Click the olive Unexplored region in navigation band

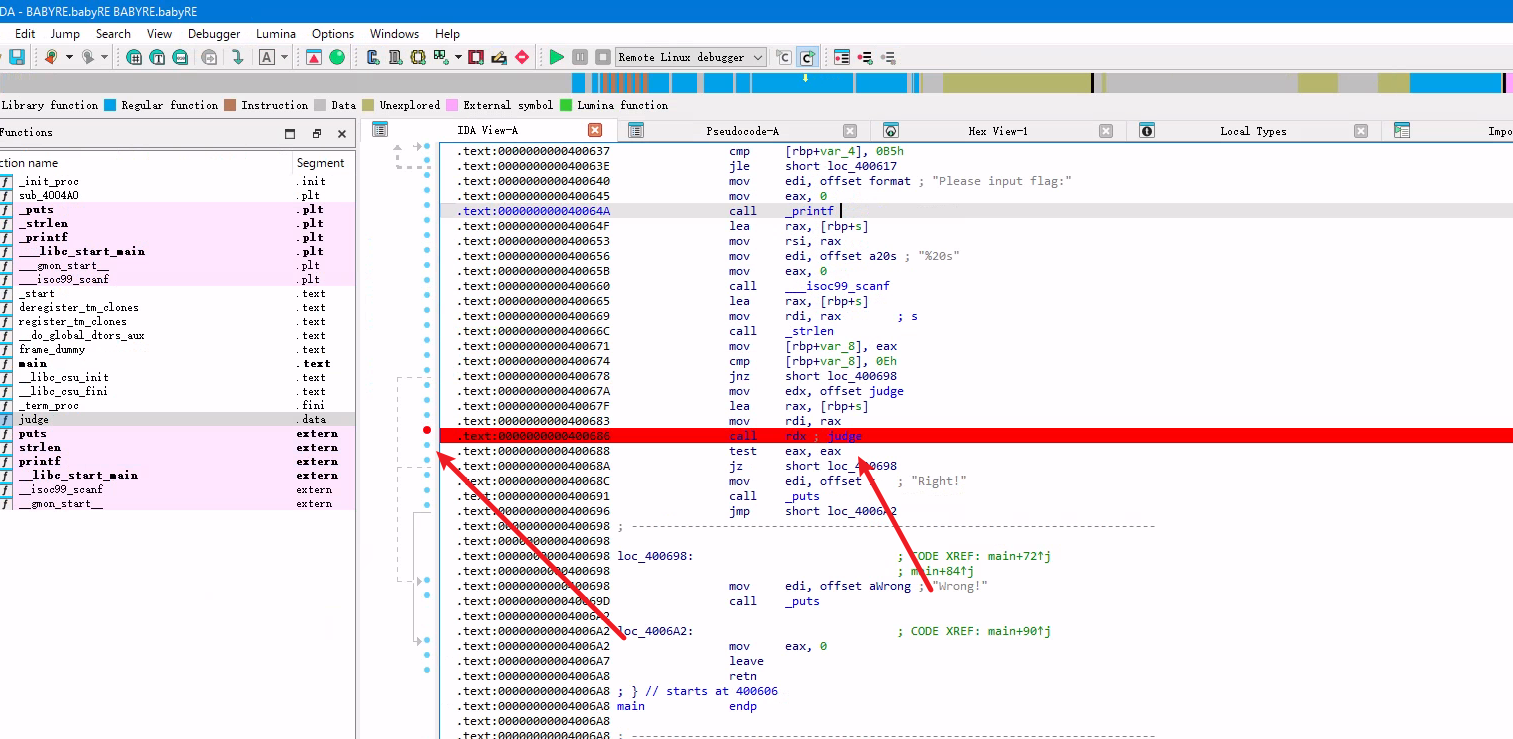(1015, 83)
